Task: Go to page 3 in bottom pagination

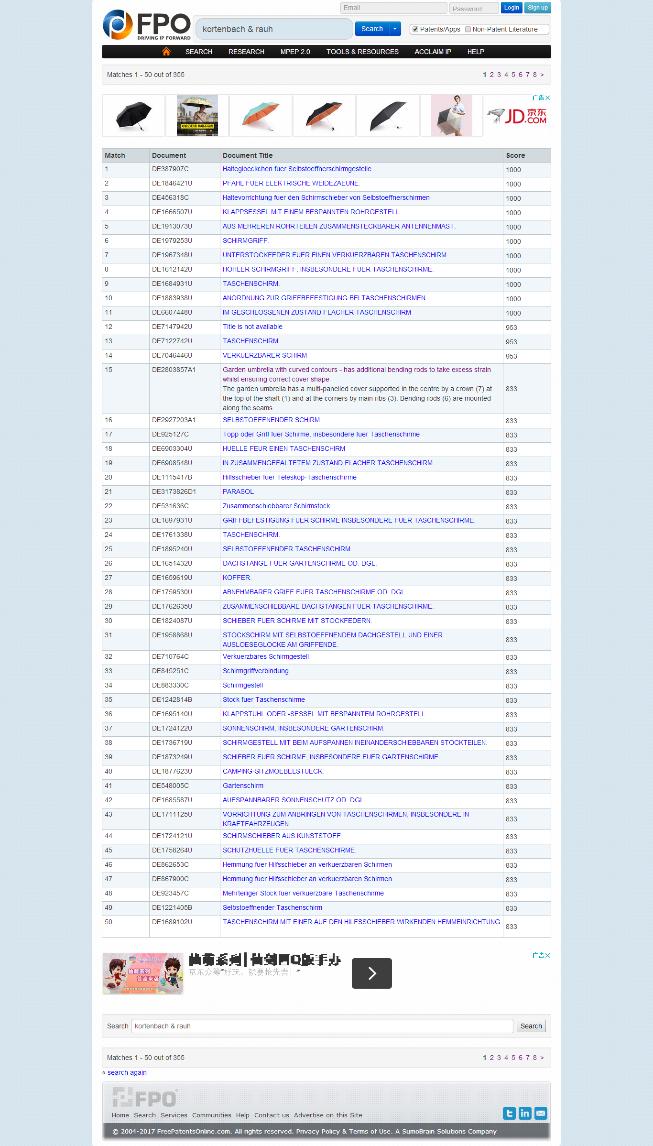Action: (x=499, y=1058)
